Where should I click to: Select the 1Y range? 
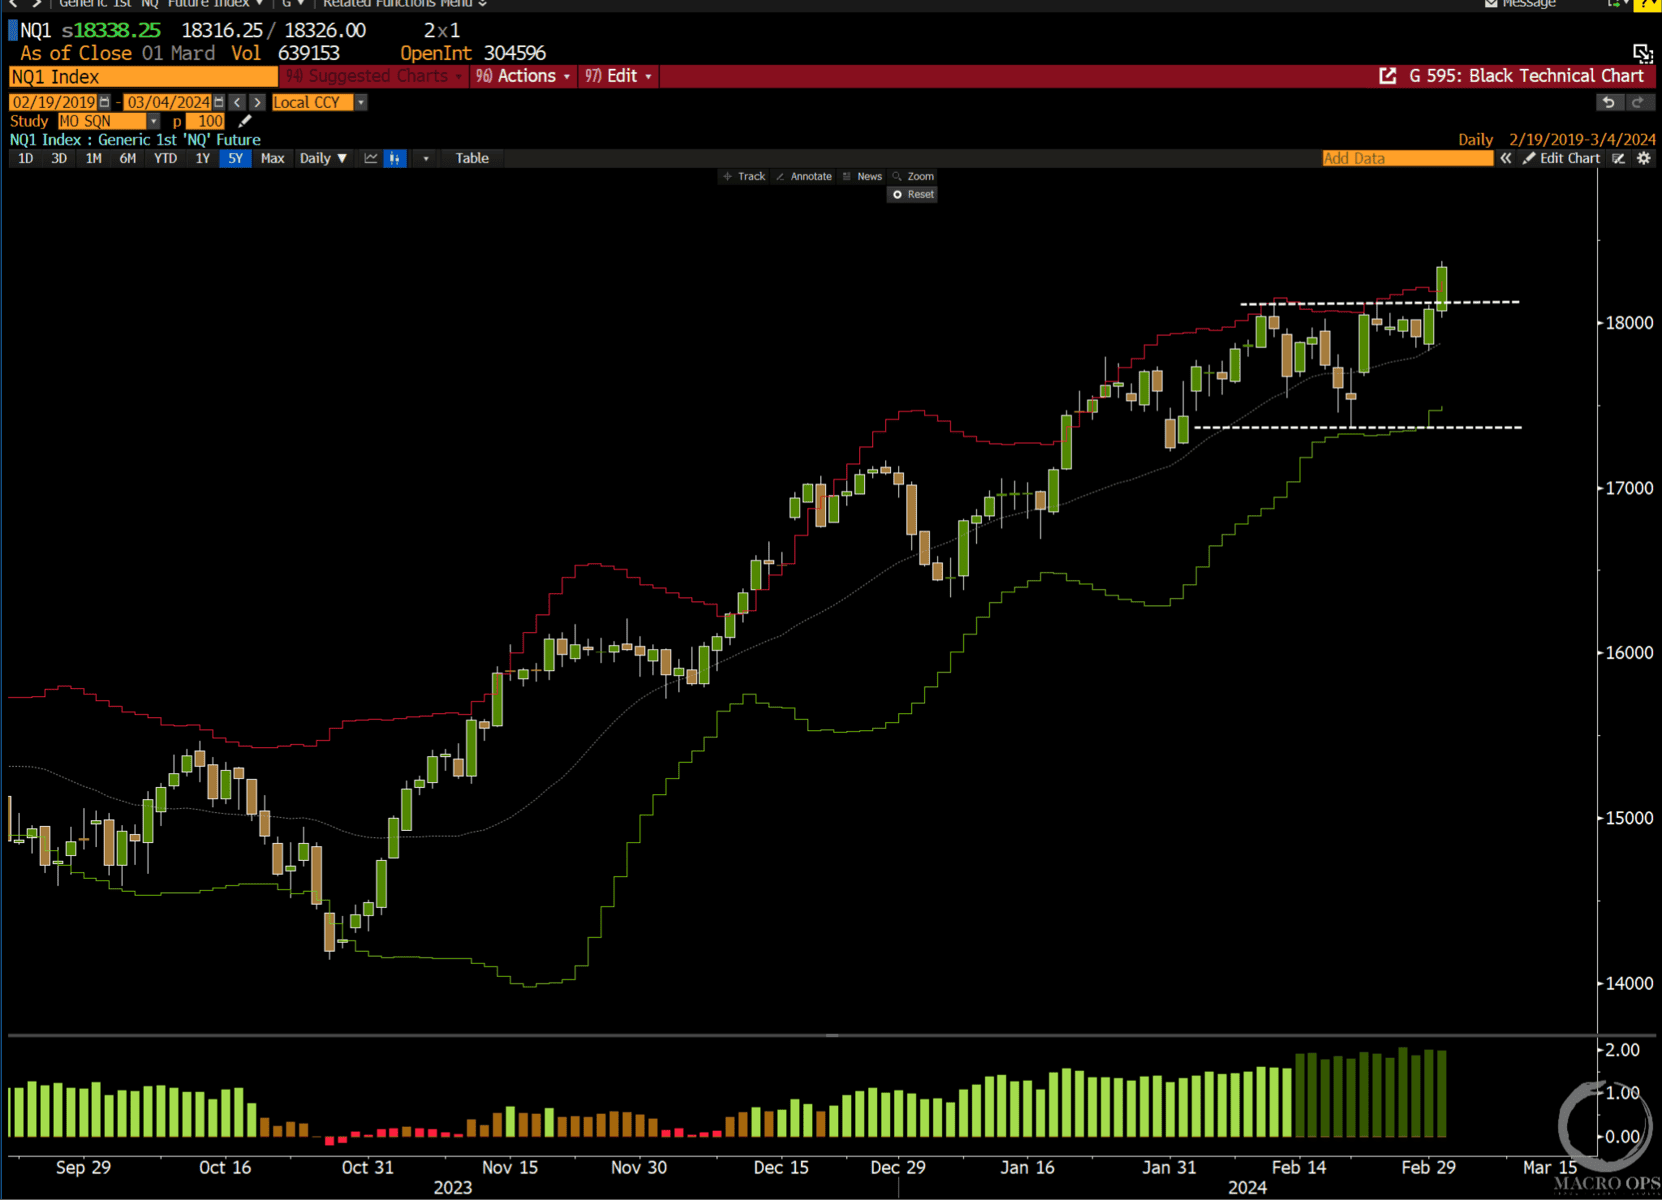pos(203,158)
